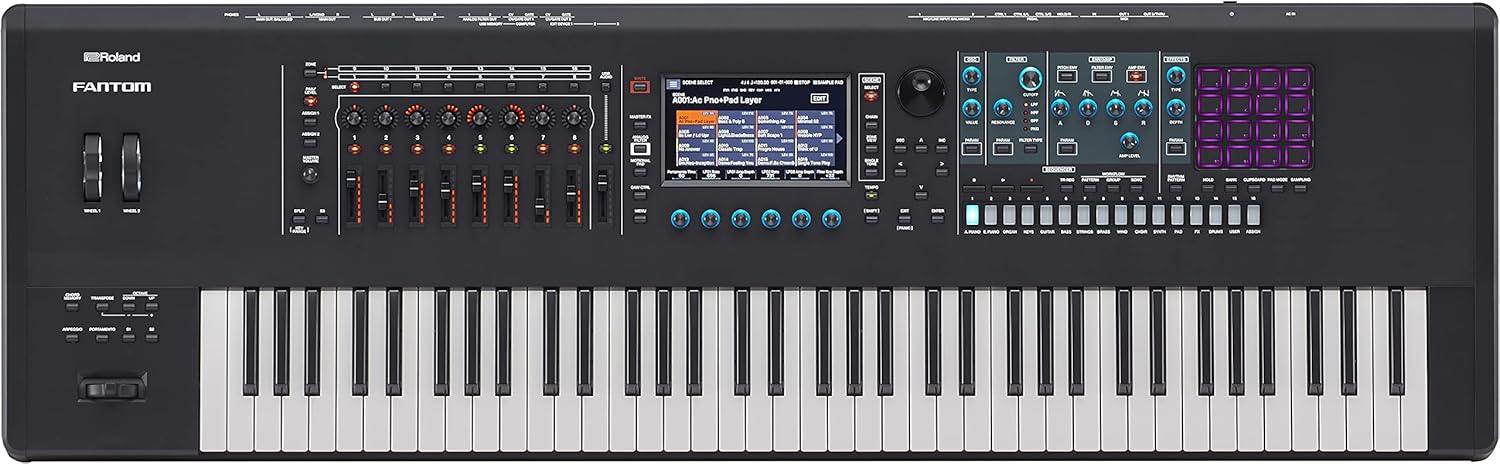Select the STRINGS tone category button
Viewport: 1500px width, 464px height.
[1084, 214]
